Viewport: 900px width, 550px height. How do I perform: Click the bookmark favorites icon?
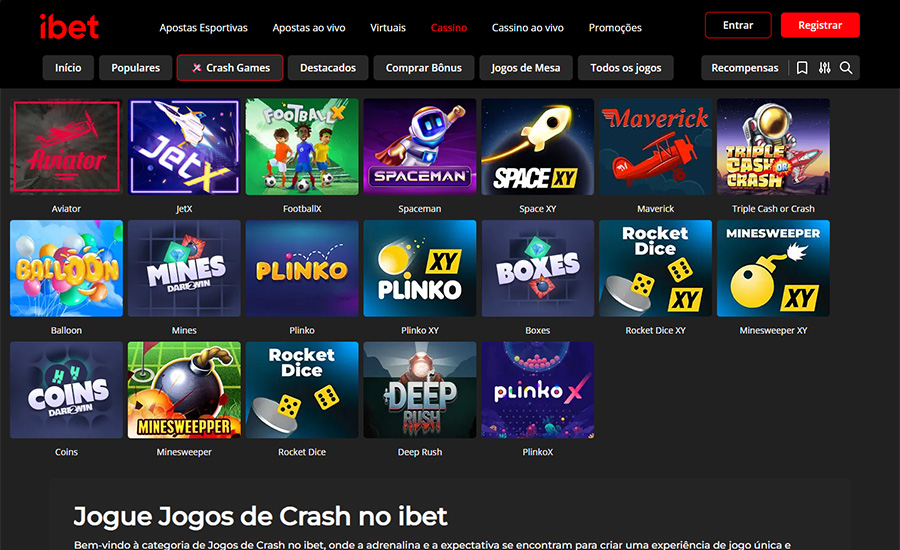coord(802,68)
